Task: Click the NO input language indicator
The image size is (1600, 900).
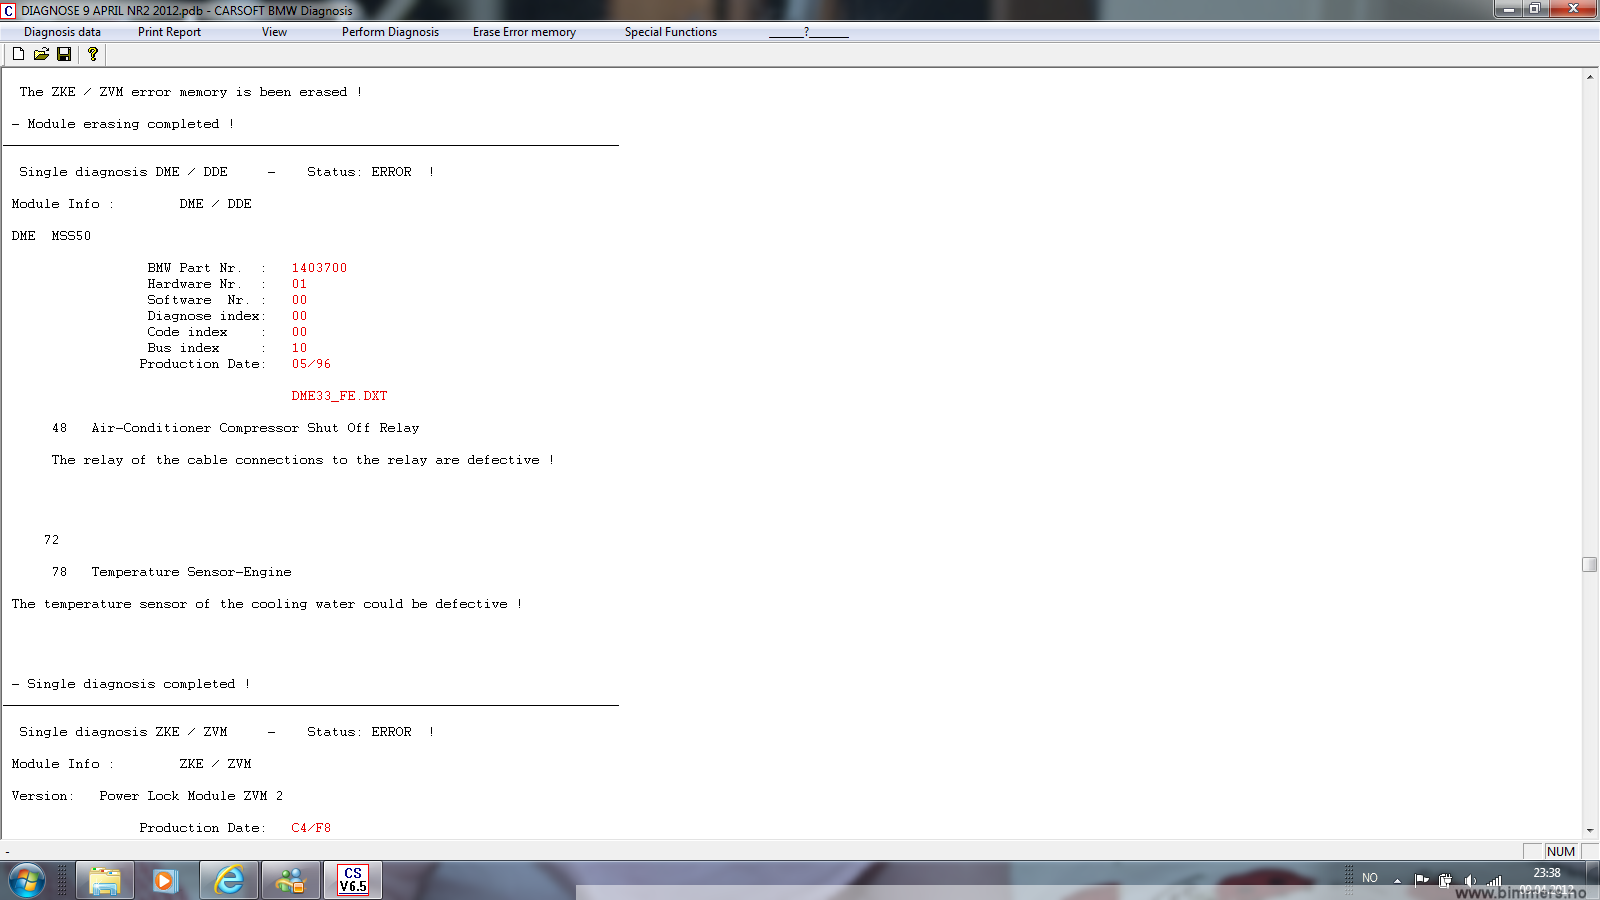Action: point(1369,878)
